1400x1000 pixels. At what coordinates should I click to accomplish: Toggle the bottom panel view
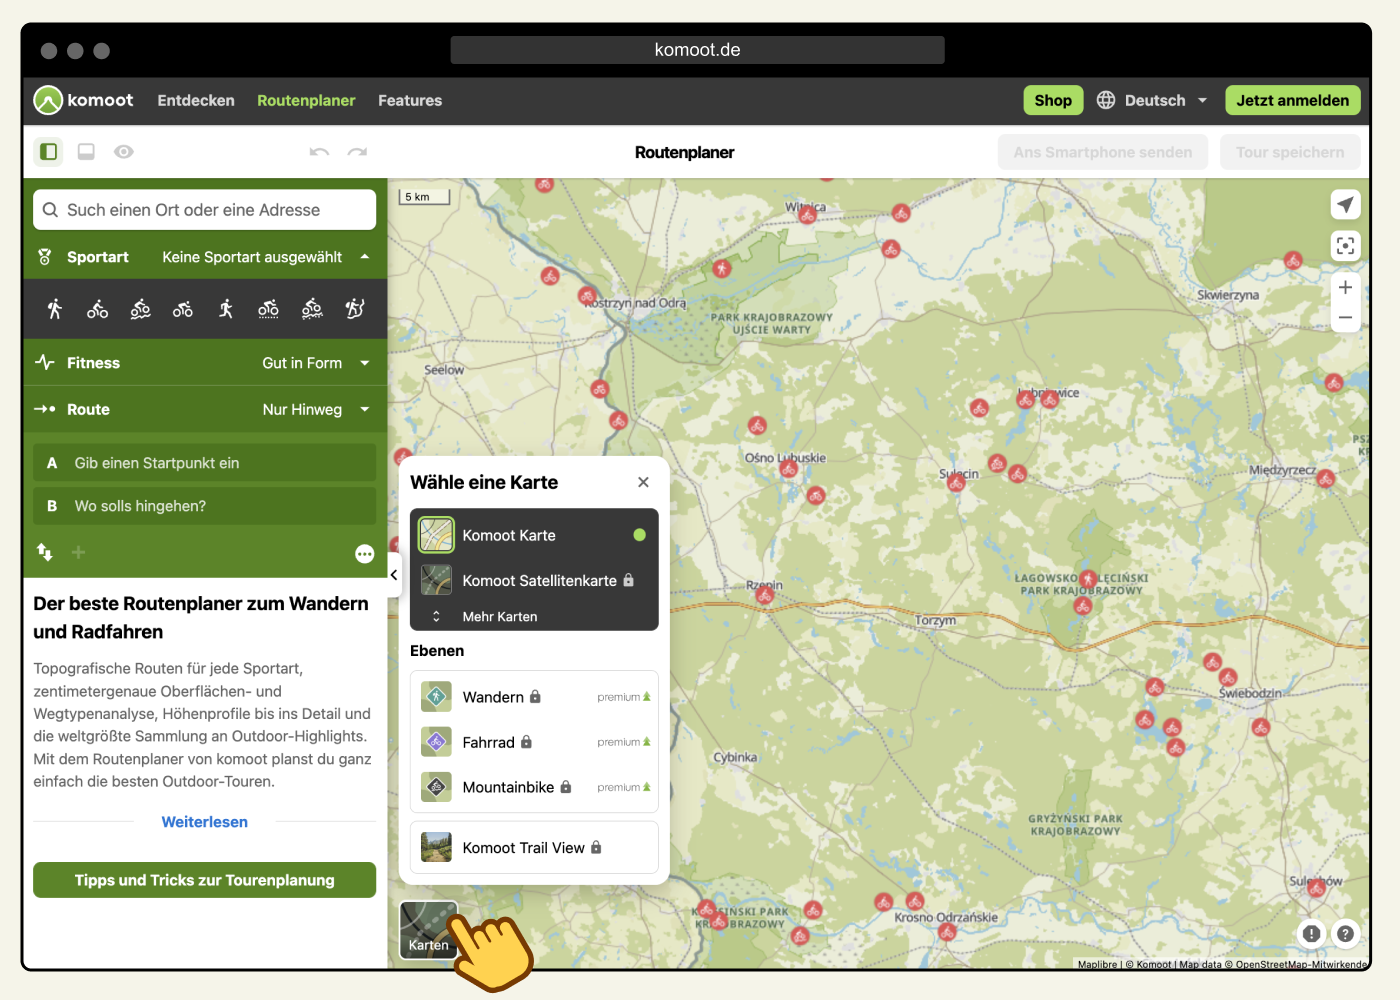pyautogui.click(x=86, y=152)
